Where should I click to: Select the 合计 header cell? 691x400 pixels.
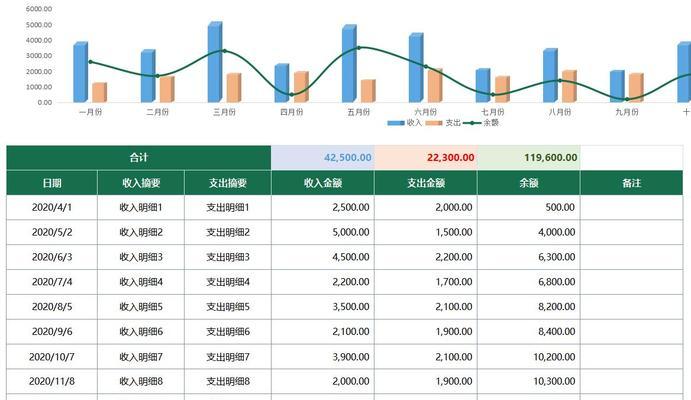(139, 158)
